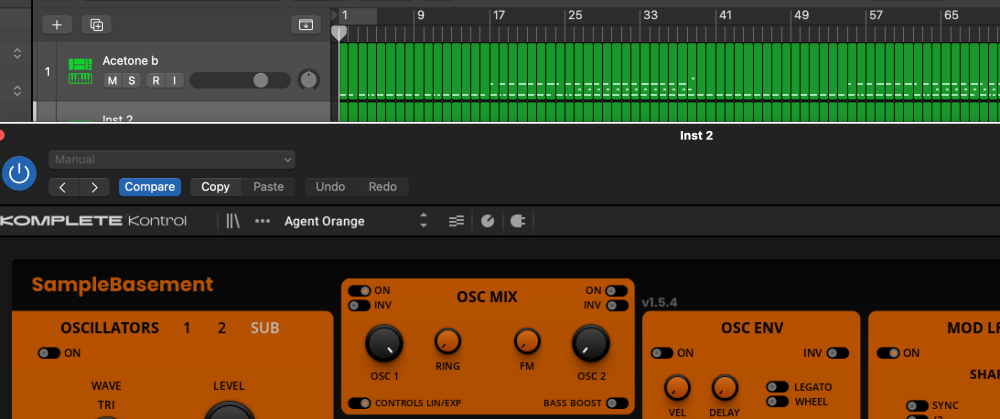The width and height of the screenshot is (1000, 419).
Task: Click the Undo button
Action: point(330,187)
